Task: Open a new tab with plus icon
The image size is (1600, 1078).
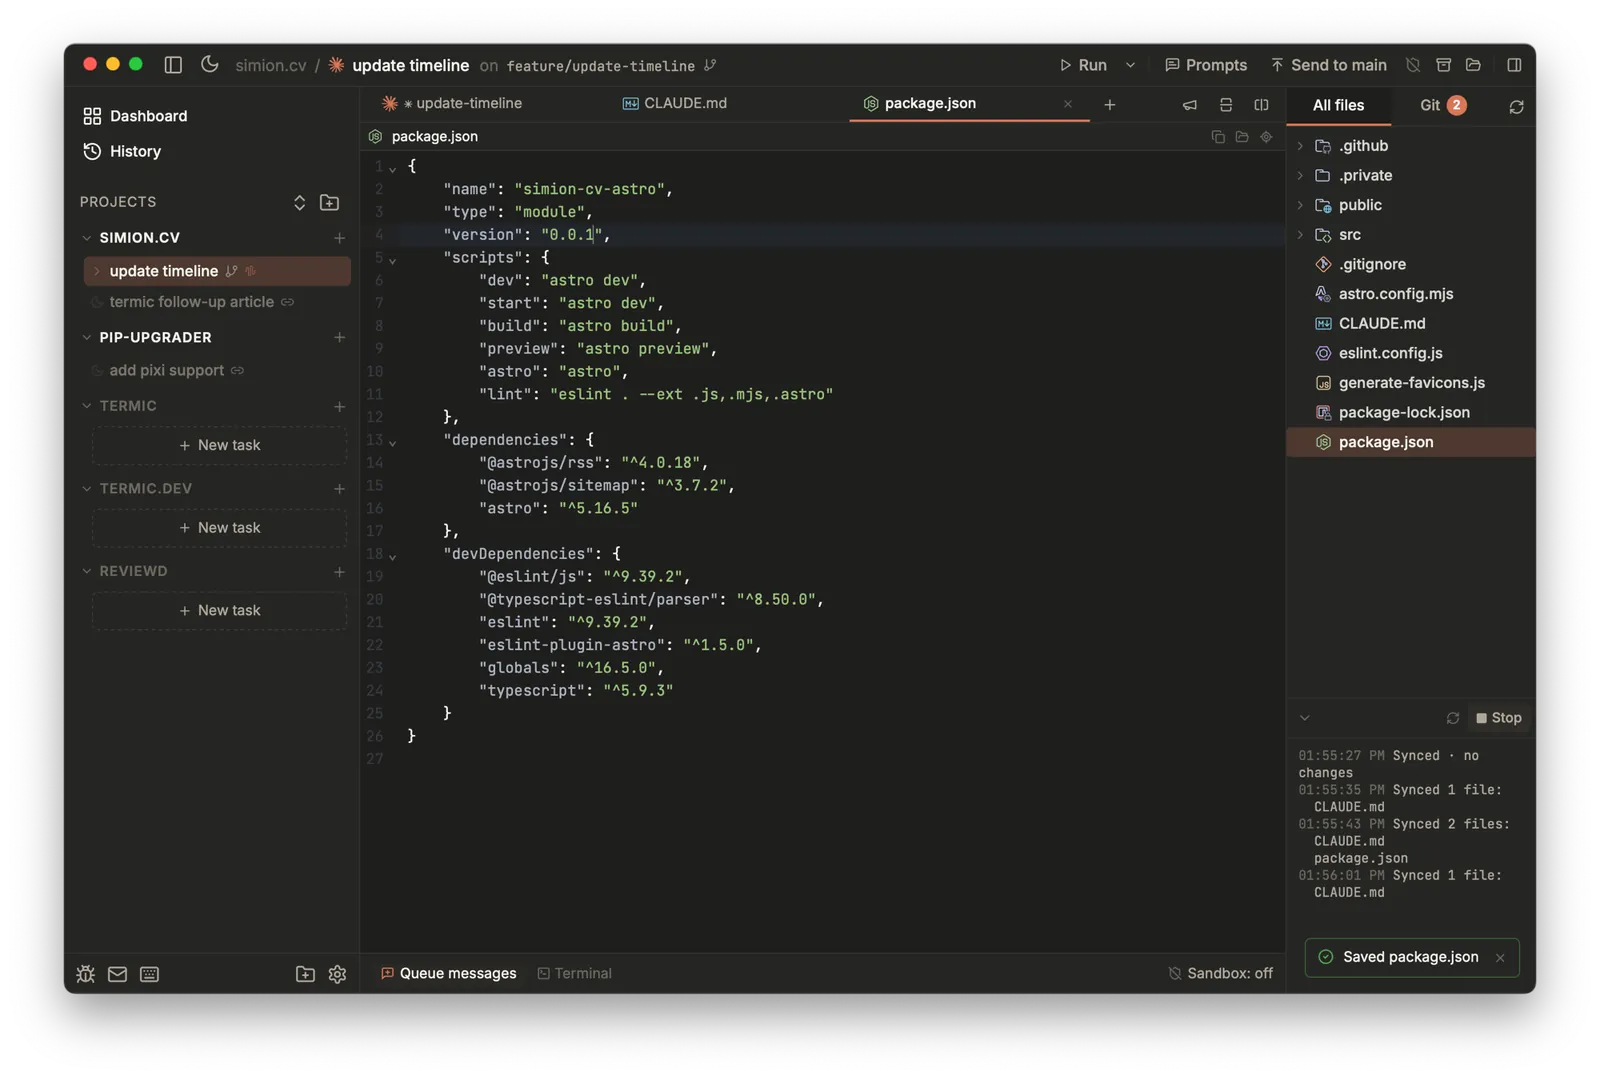Action: 1110,105
